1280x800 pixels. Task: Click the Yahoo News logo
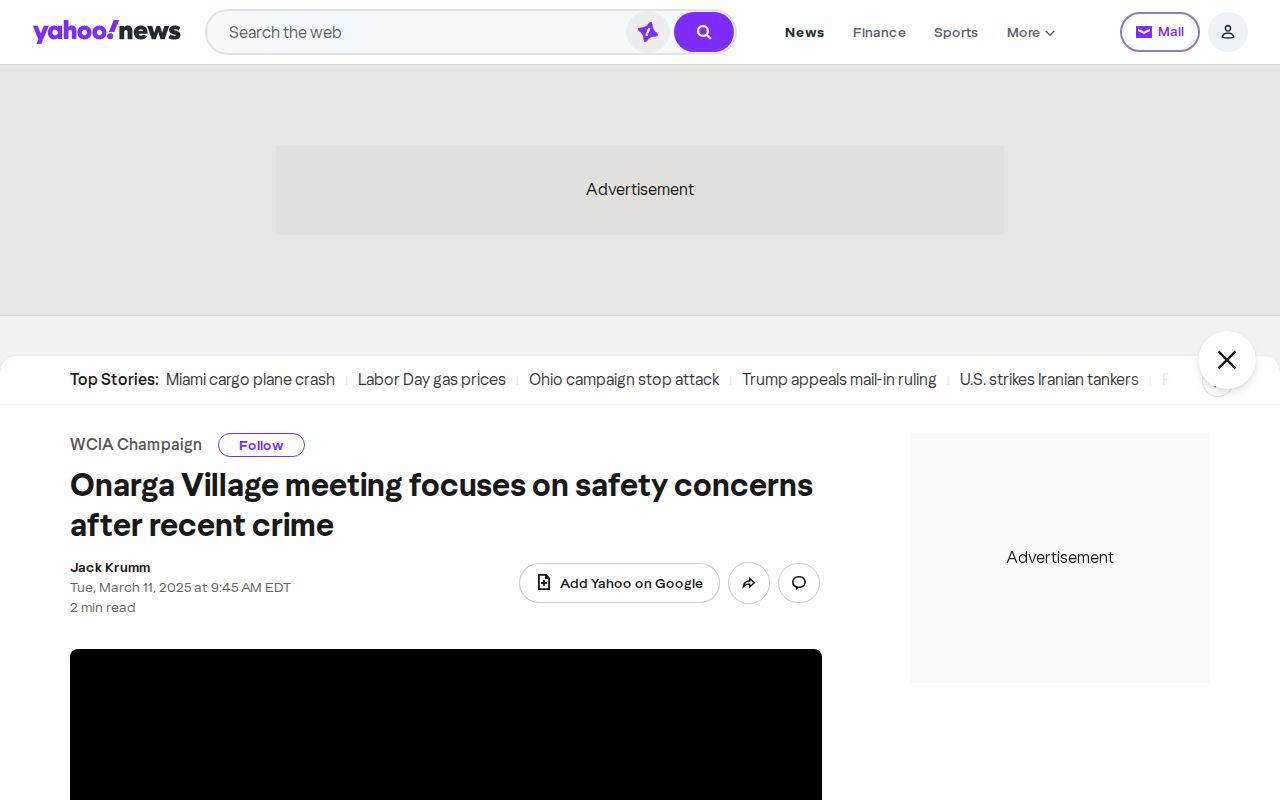point(106,32)
